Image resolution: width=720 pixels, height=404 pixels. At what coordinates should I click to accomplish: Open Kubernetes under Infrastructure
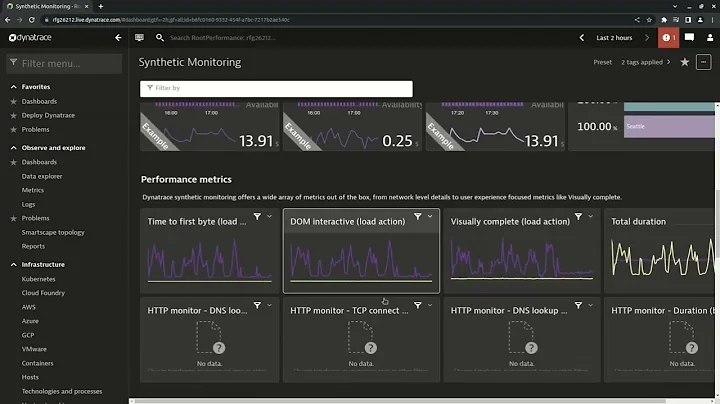(38, 279)
